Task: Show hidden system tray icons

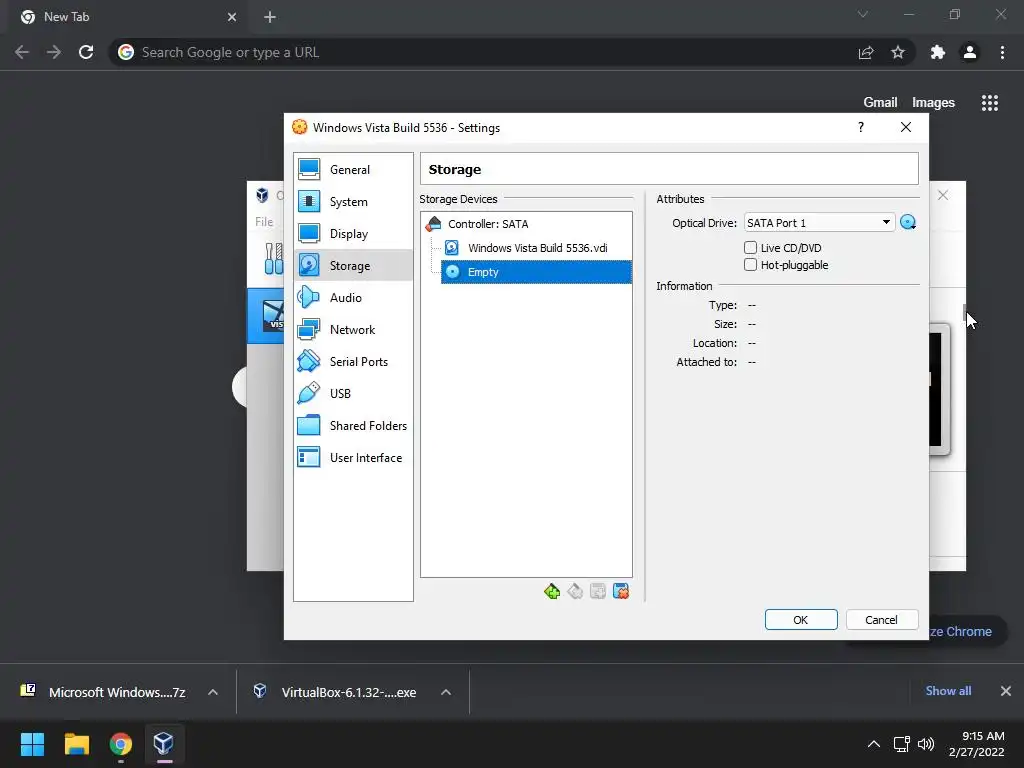Action: [x=874, y=744]
